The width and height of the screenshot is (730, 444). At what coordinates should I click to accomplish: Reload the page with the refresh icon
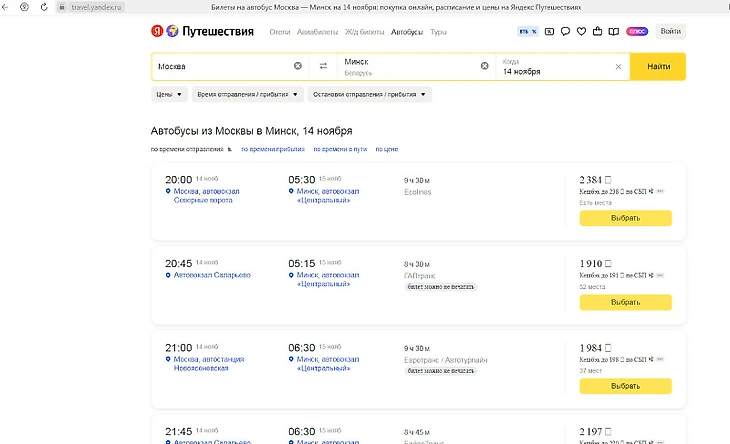tap(44, 7)
